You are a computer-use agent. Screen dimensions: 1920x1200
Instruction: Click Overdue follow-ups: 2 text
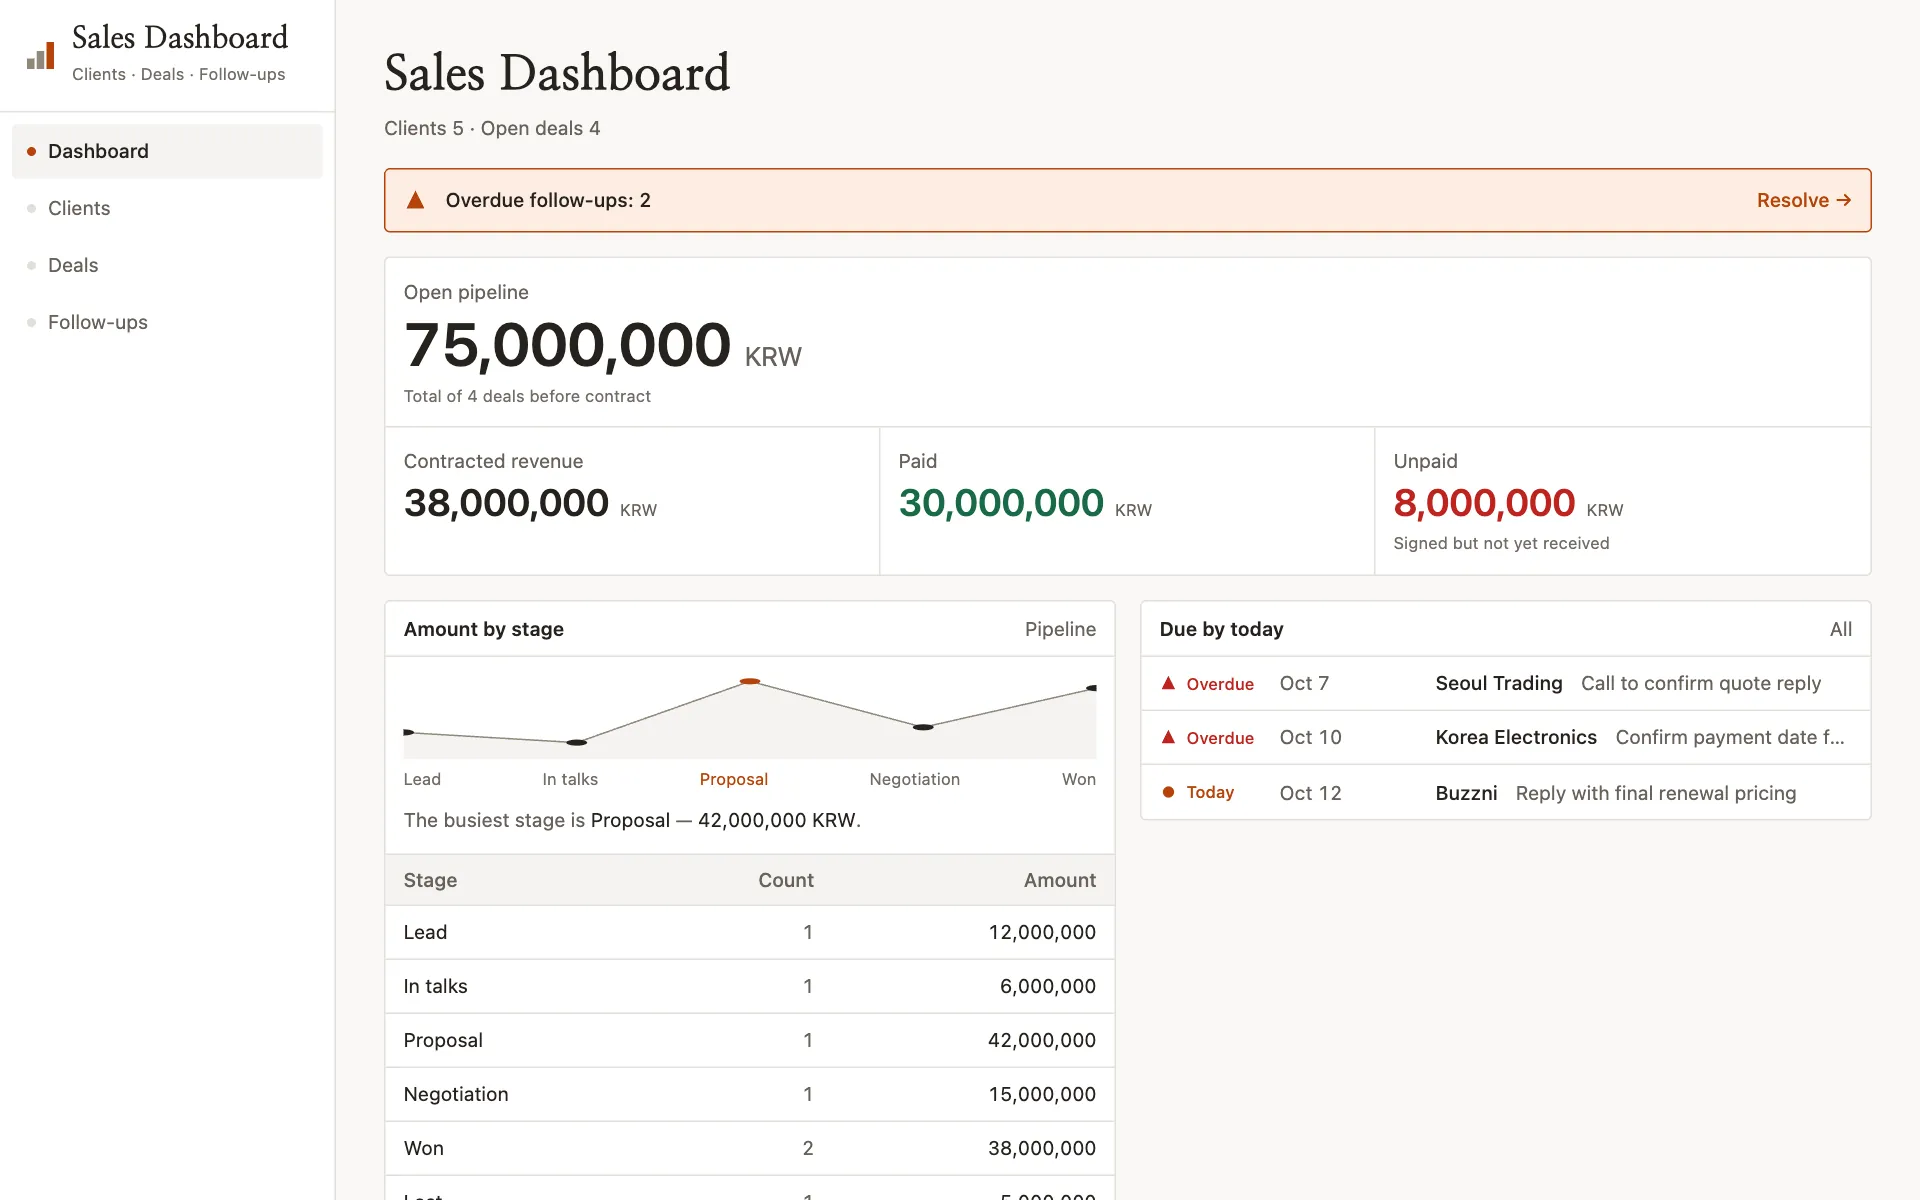548,200
